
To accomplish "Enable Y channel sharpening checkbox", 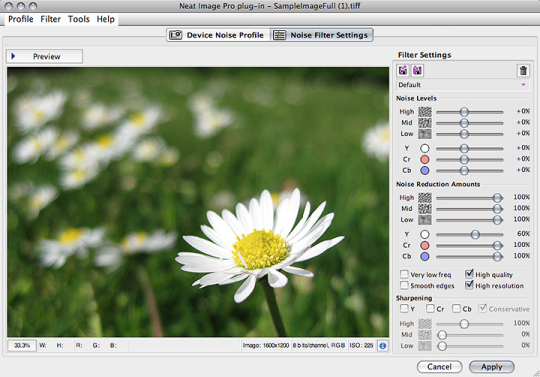I will [404, 308].
